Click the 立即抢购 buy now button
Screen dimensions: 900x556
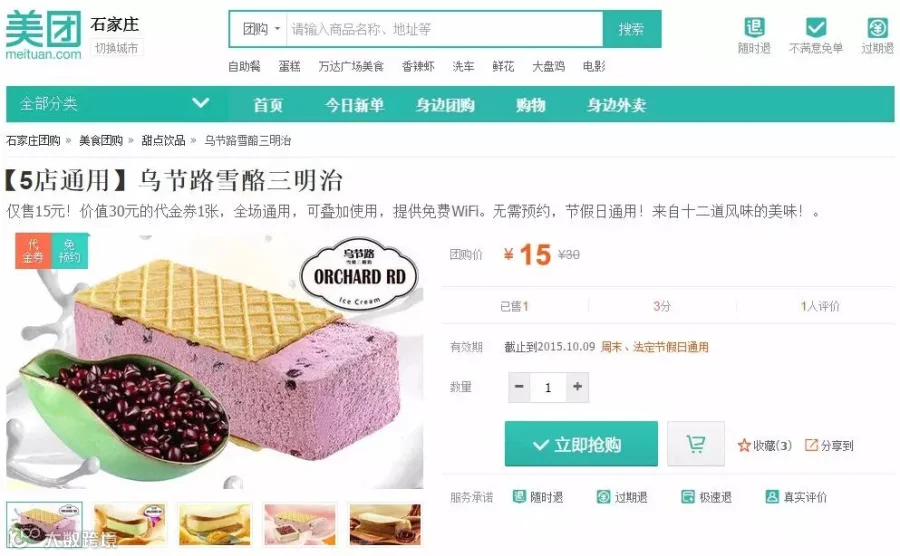coord(581,444)
